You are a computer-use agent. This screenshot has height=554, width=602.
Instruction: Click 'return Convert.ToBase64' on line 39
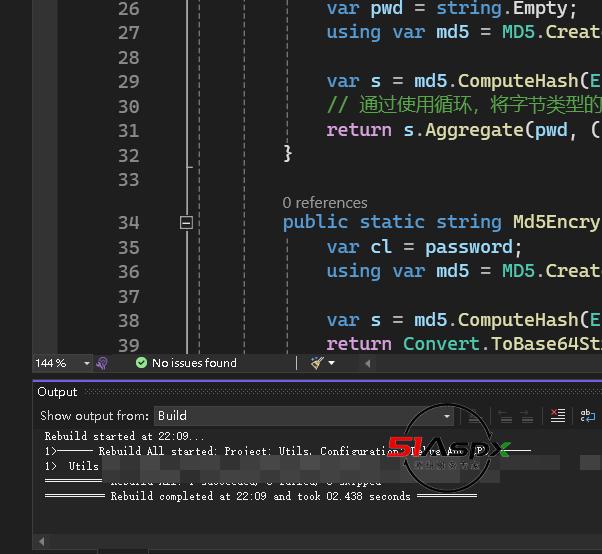pyautogui.click(x=464, y=344)
